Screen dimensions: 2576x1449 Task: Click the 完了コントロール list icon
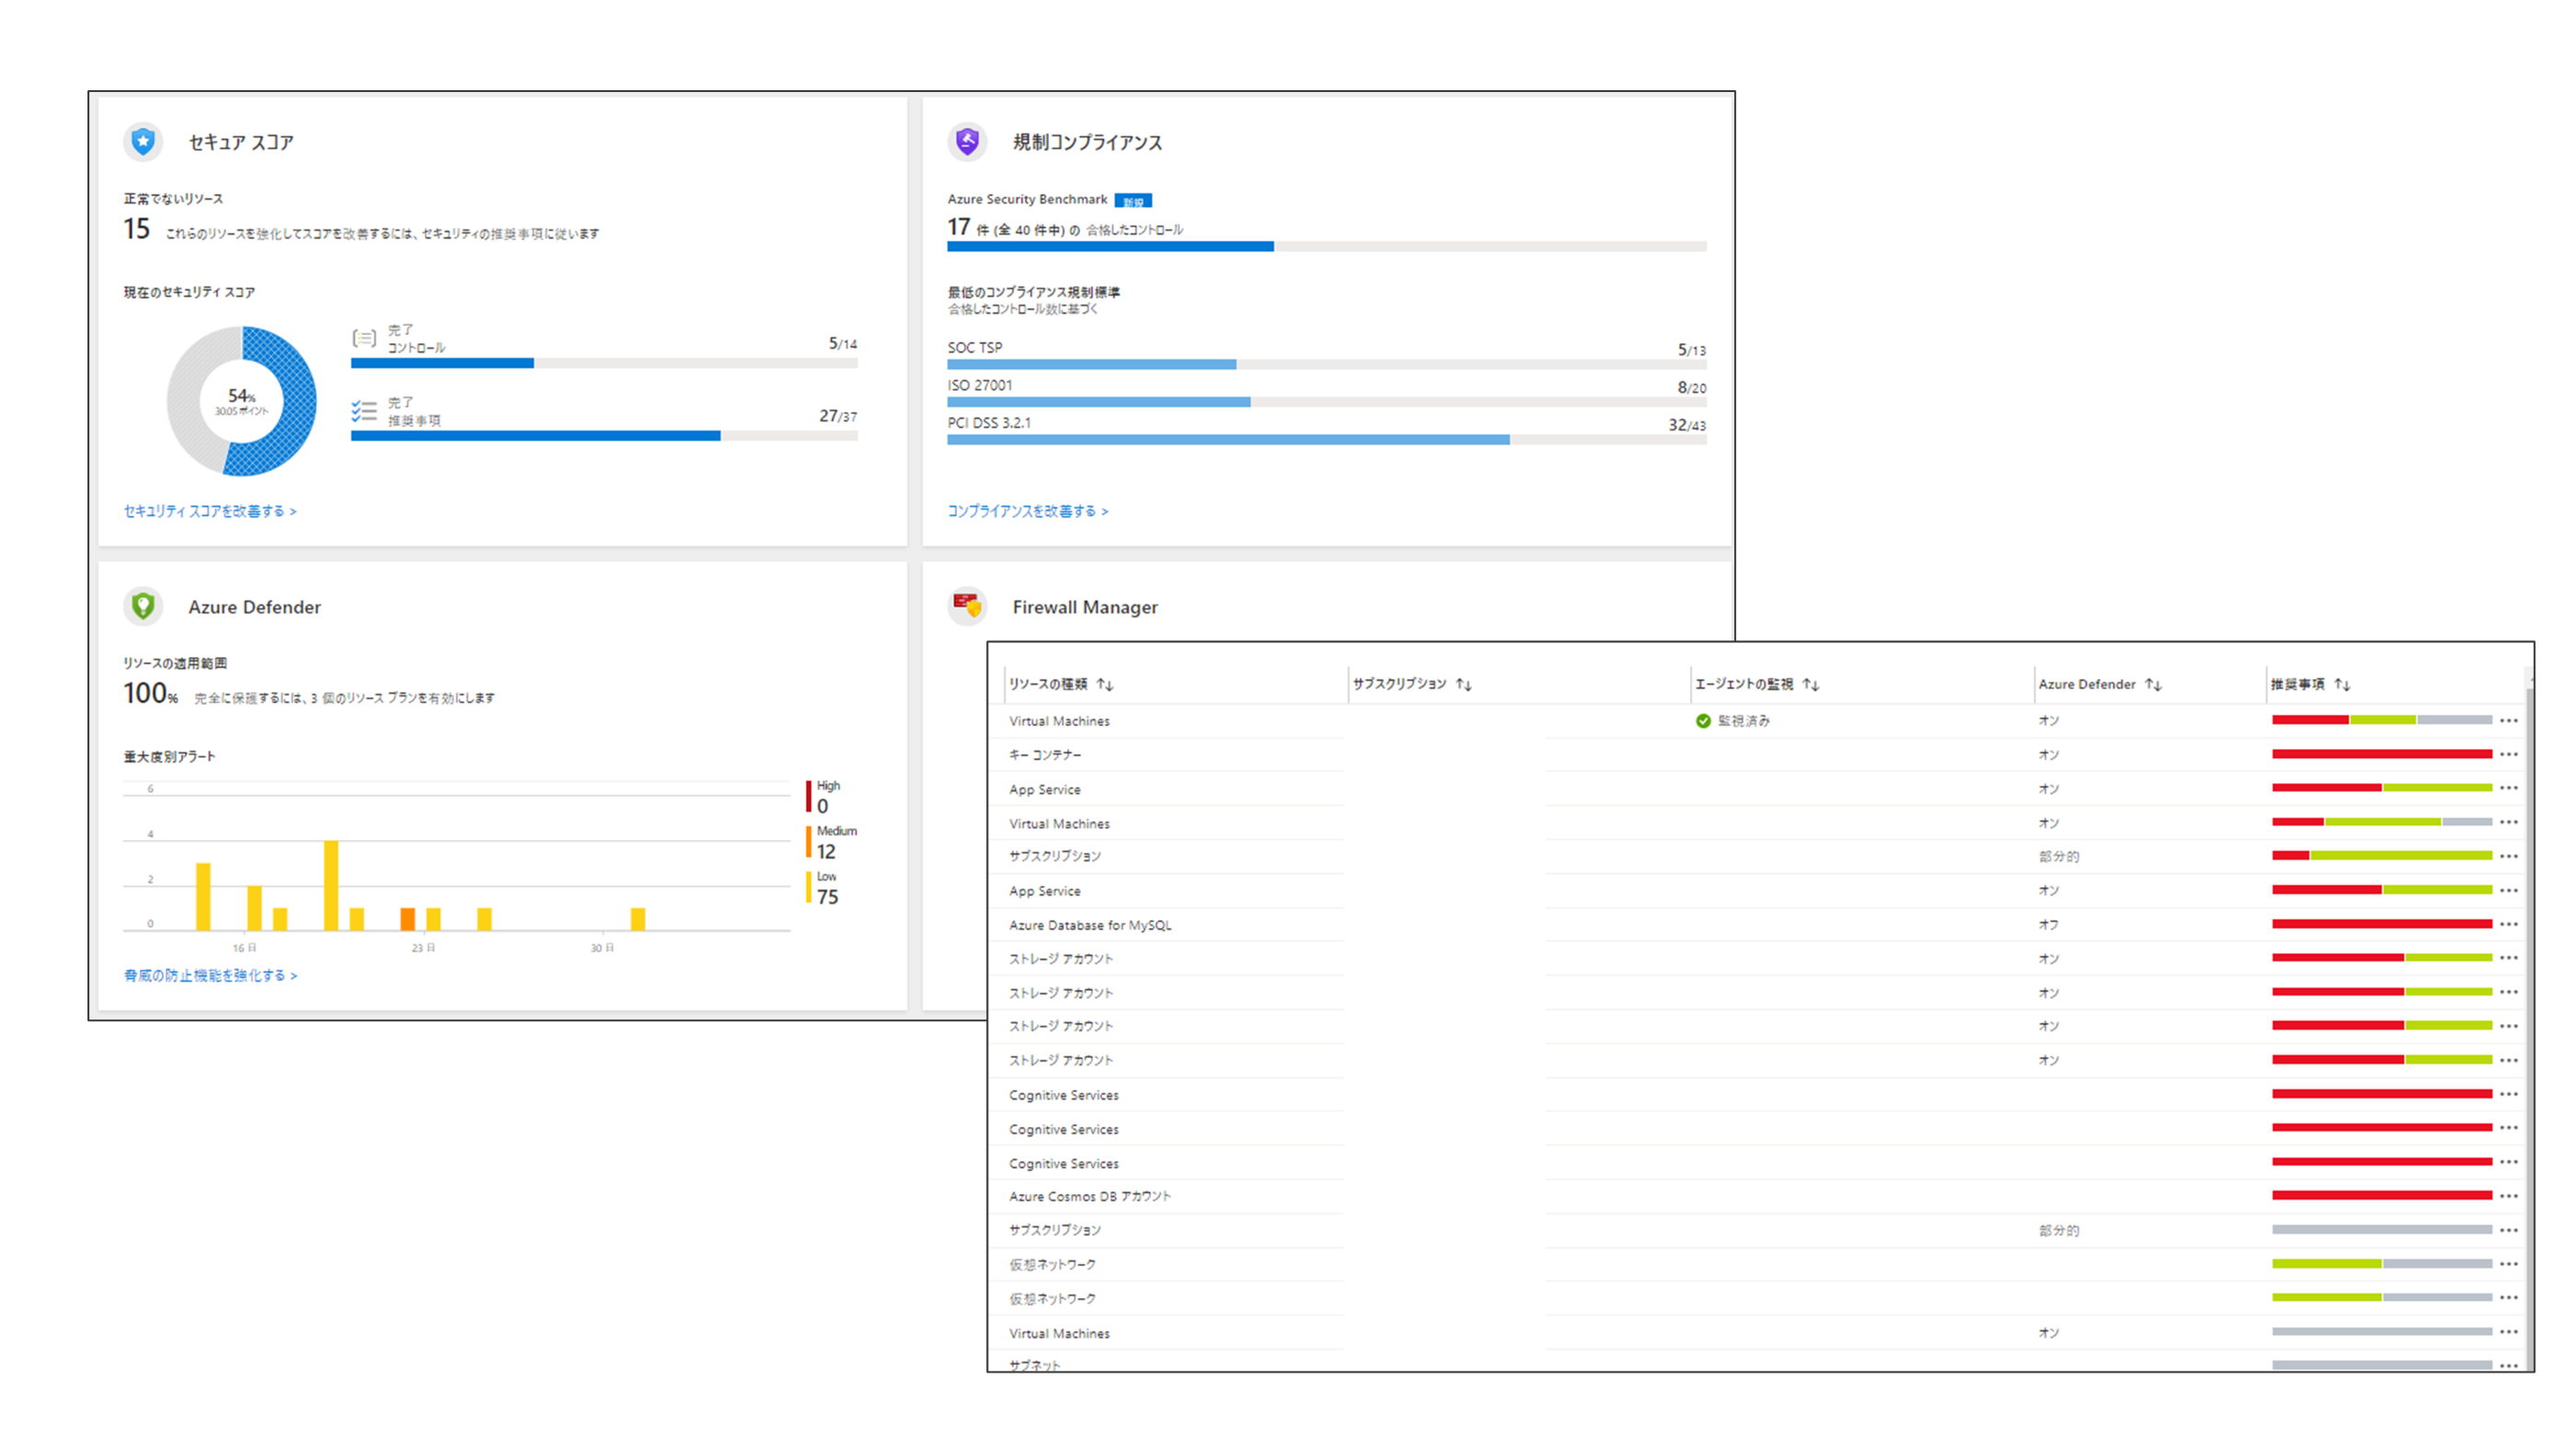point(364,338)
